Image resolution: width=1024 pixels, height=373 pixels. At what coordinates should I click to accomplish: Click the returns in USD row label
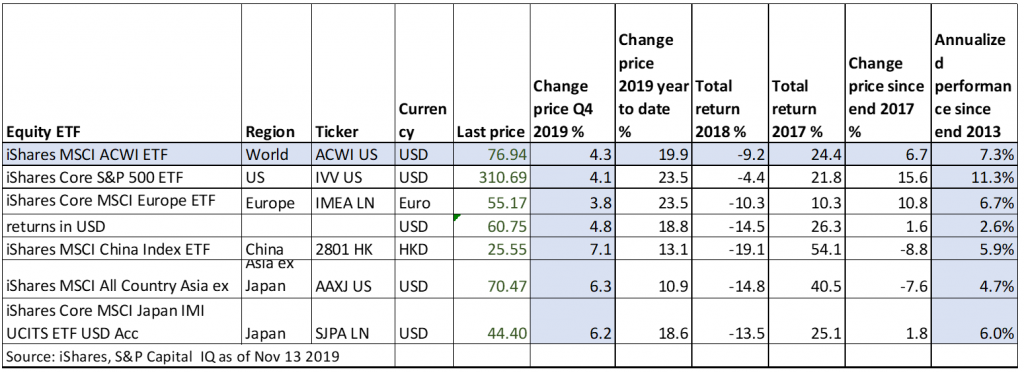(122, 226)
